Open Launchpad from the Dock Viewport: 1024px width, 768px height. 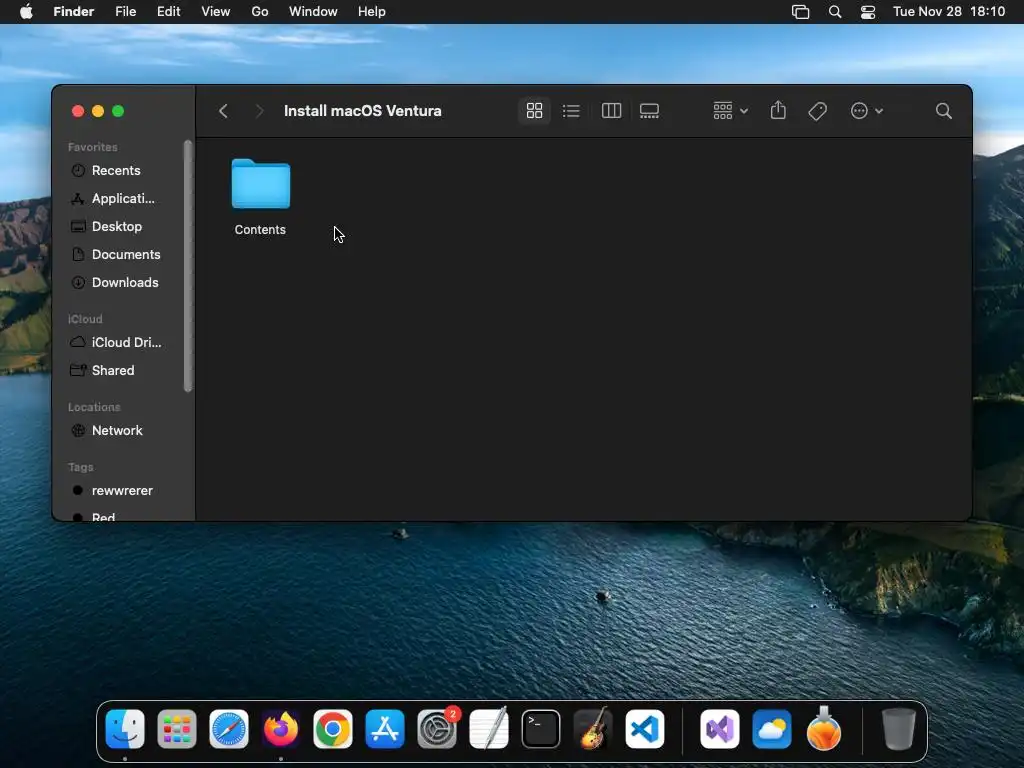tap(177, 729)
